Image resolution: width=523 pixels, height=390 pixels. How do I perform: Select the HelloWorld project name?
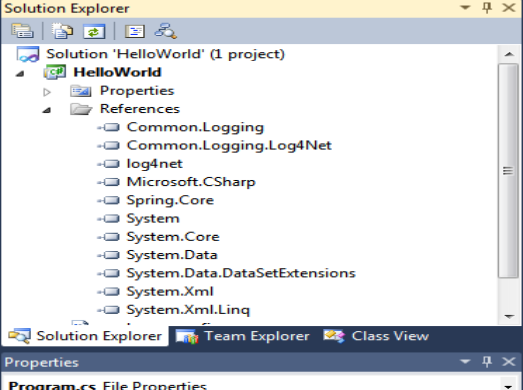pos(117,72)
